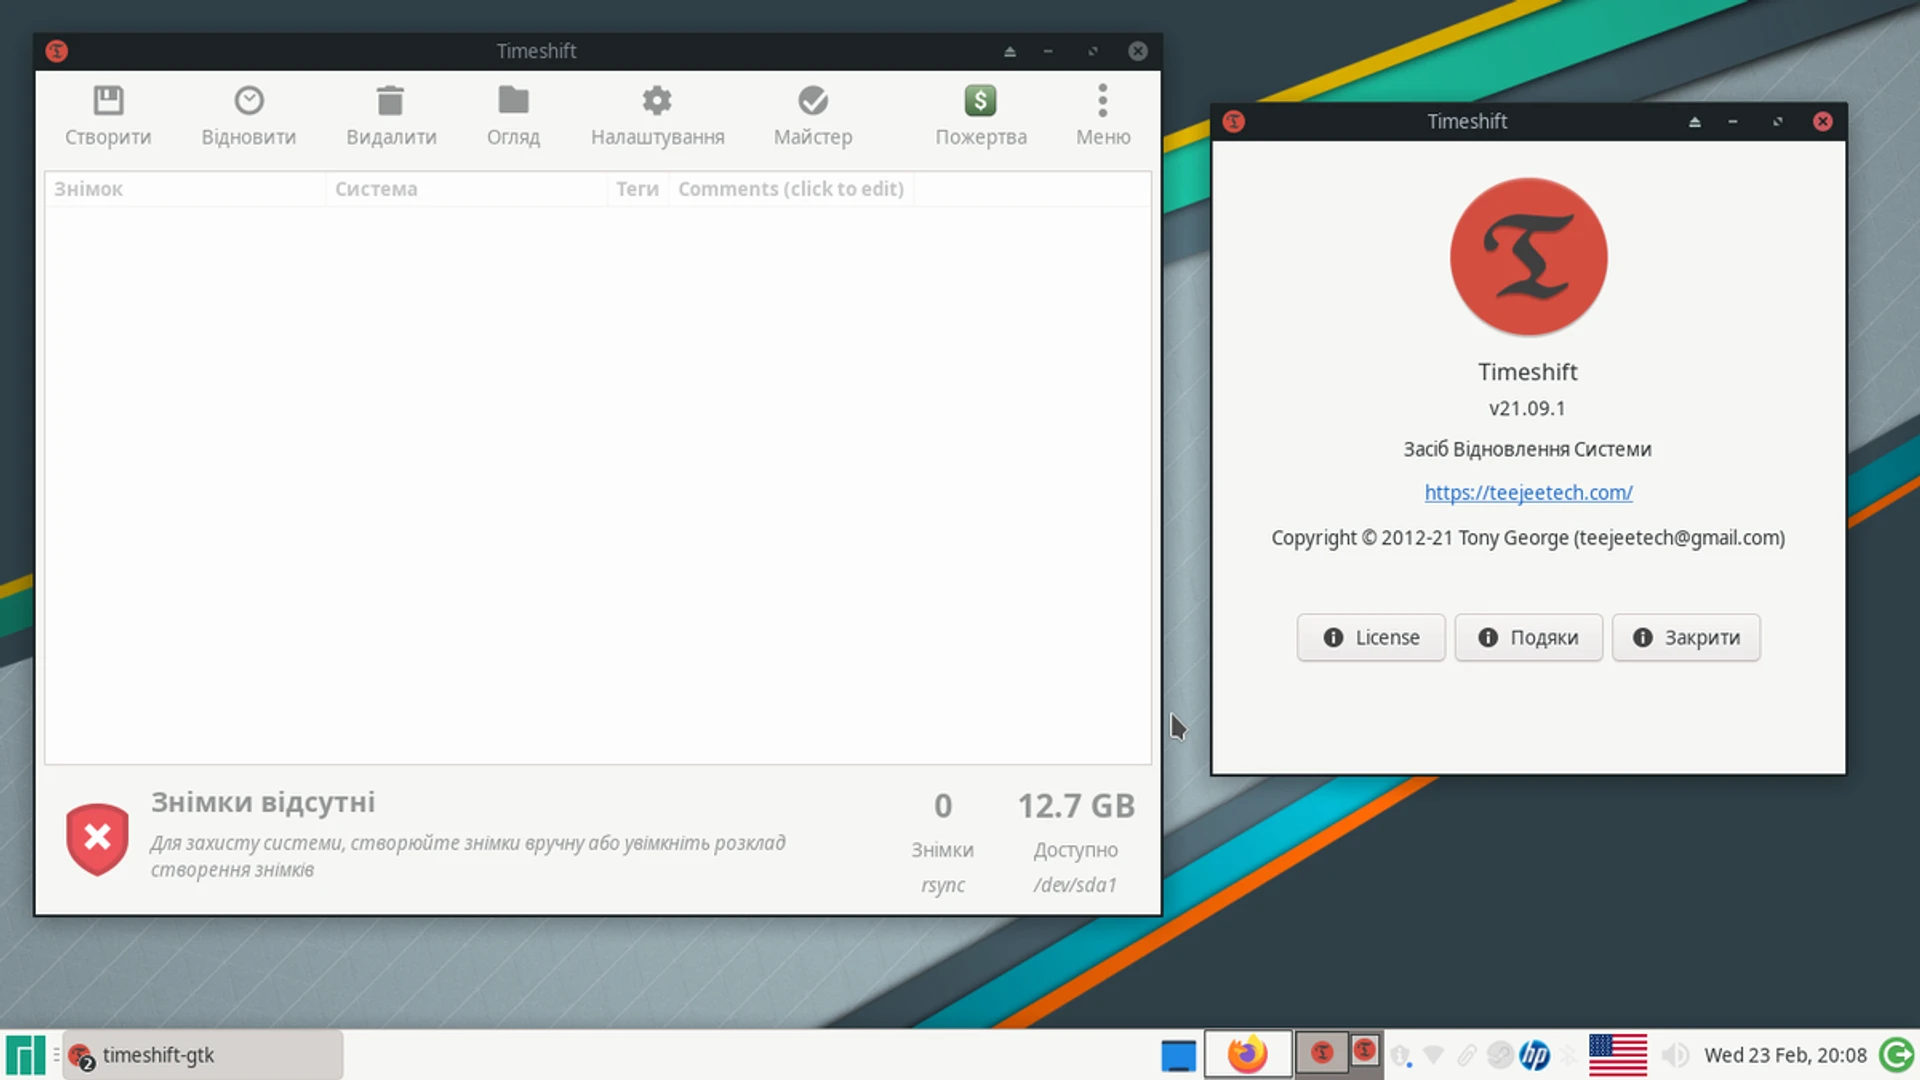
Task: Click the Comments (click to edit) column header
Action: click(x=791, y=189)
